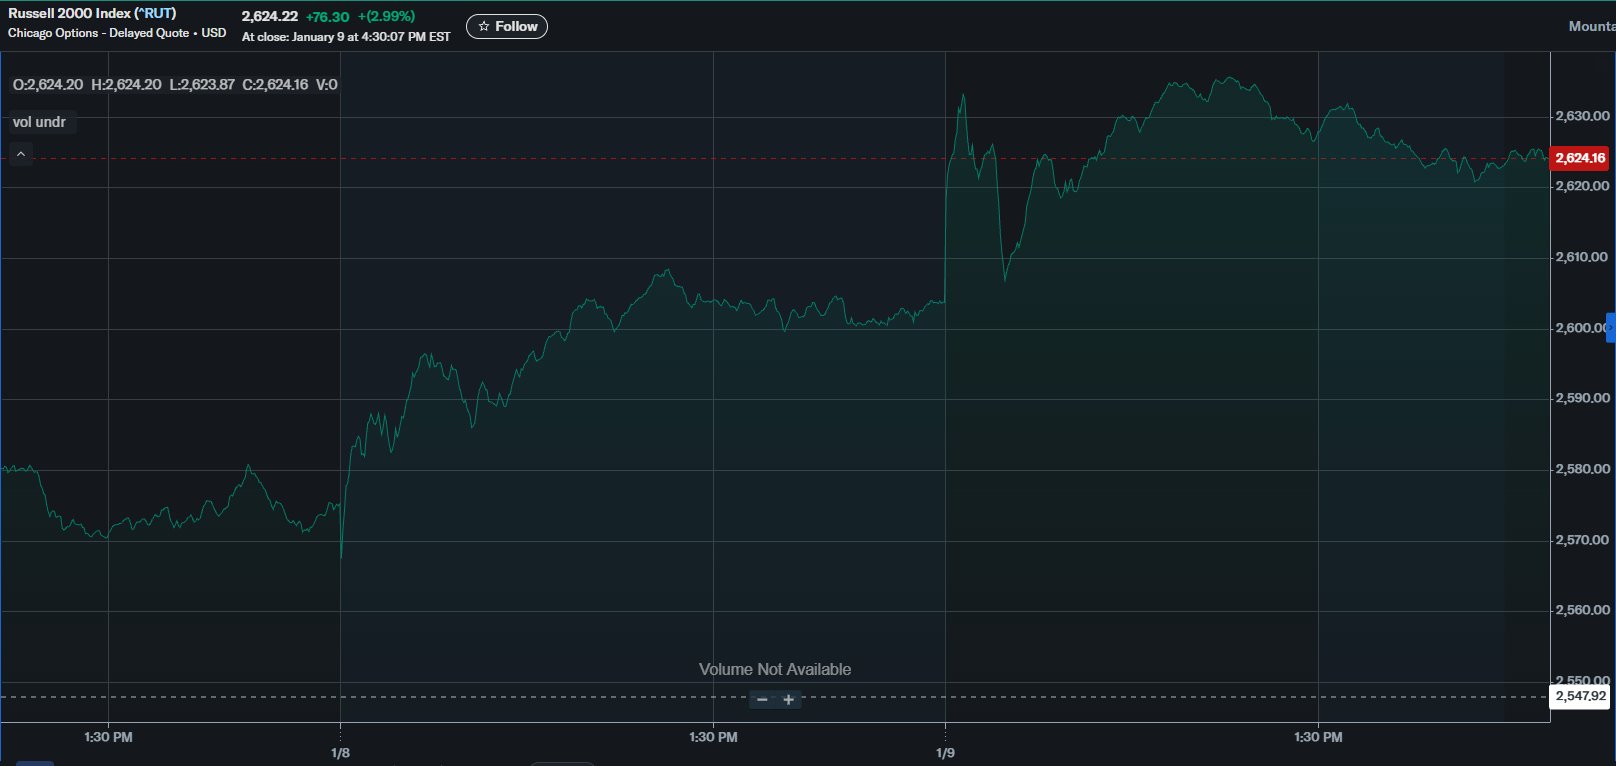Click the white 2,547.92 previous close tag
The width and height of the screenshot is (1616, 766).
click(1579, 696)
